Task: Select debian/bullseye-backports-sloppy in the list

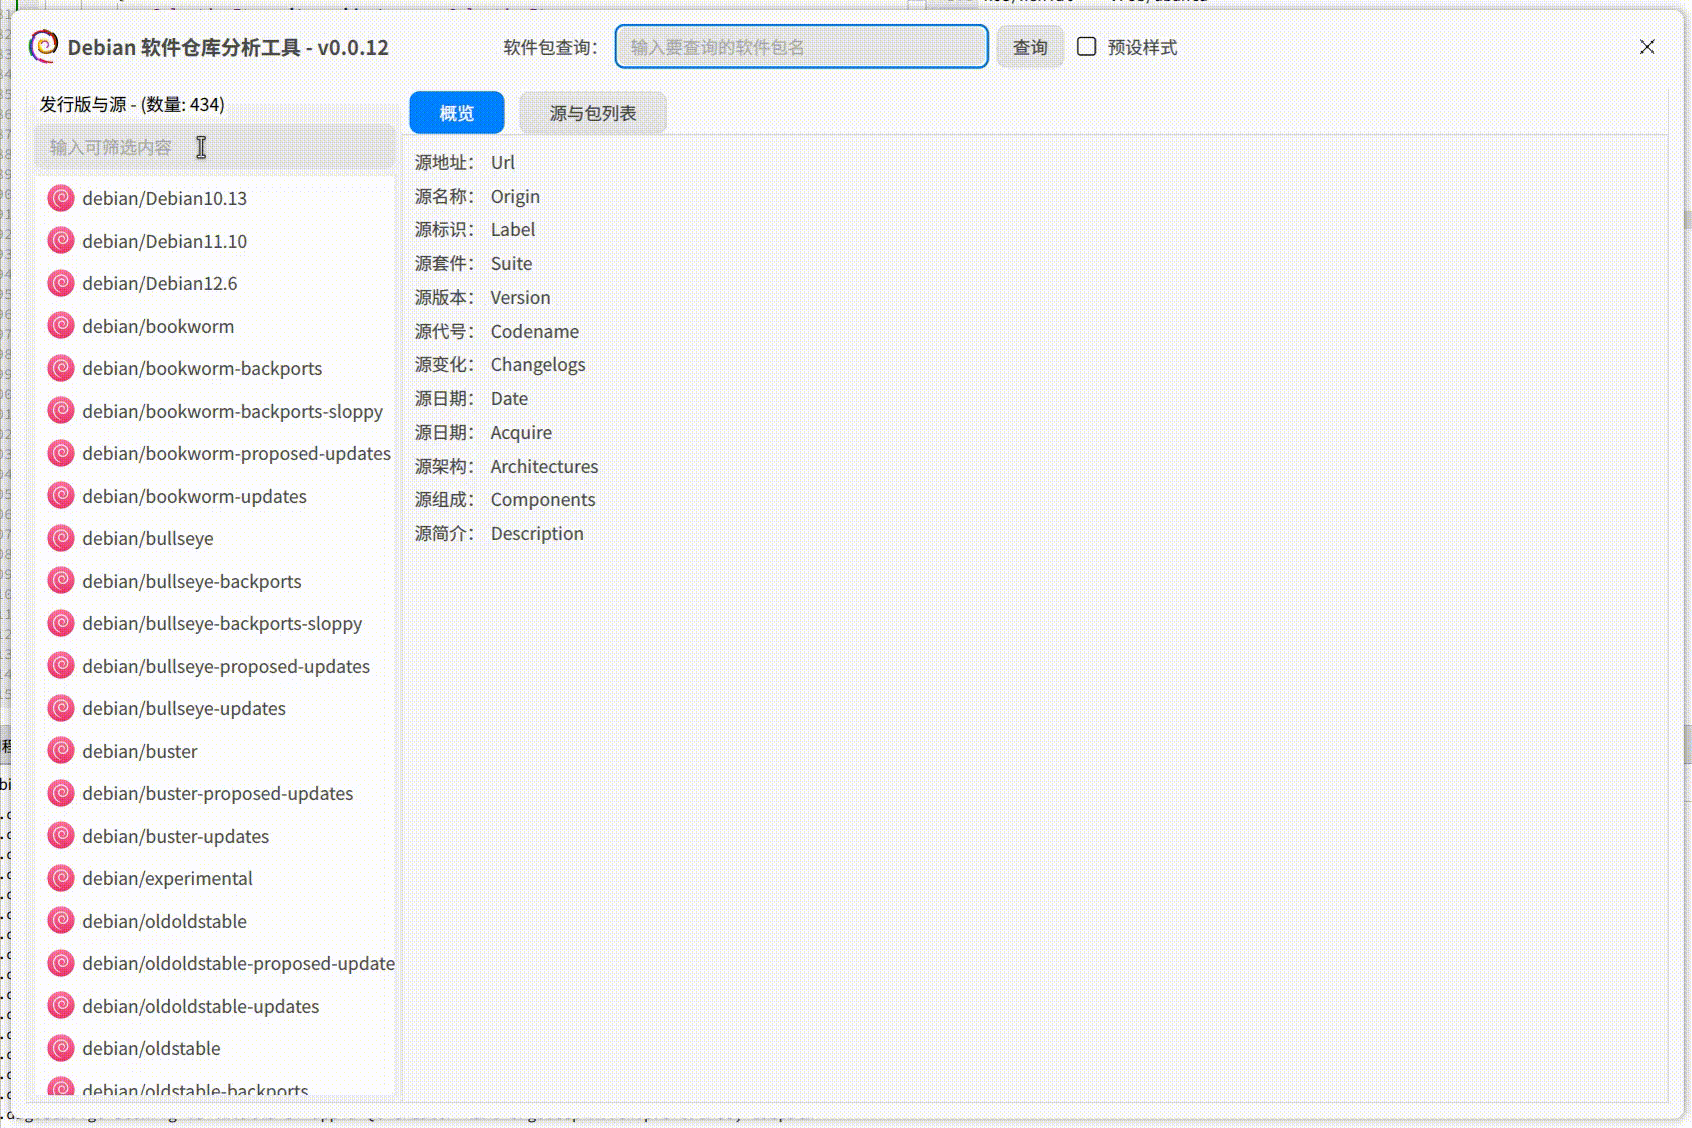Action: pyautogui.click(x=215, y=623)
